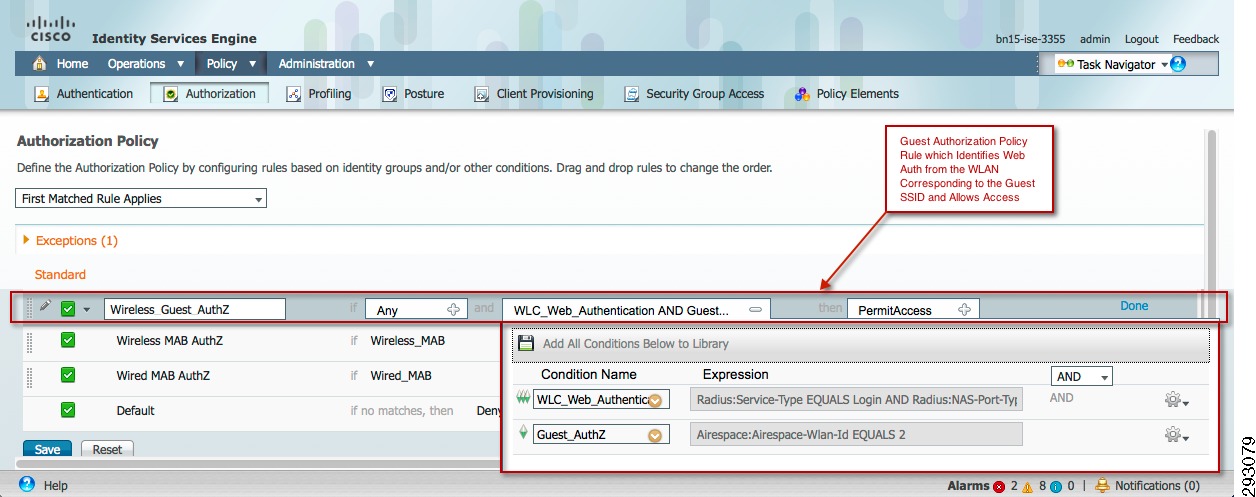Click the Notifications (0) label
1256x497 pixels.
(1157, 486)
